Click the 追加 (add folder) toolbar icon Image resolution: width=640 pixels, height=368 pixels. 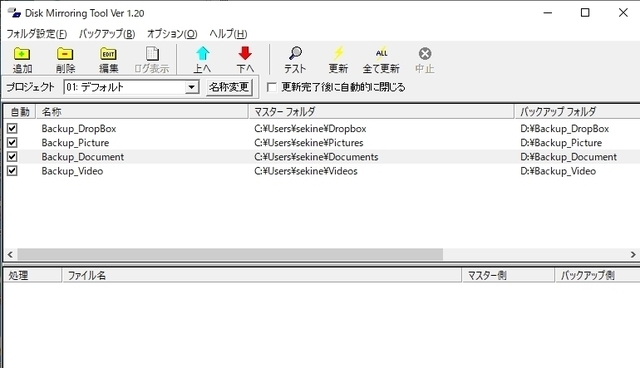point(22,54)
